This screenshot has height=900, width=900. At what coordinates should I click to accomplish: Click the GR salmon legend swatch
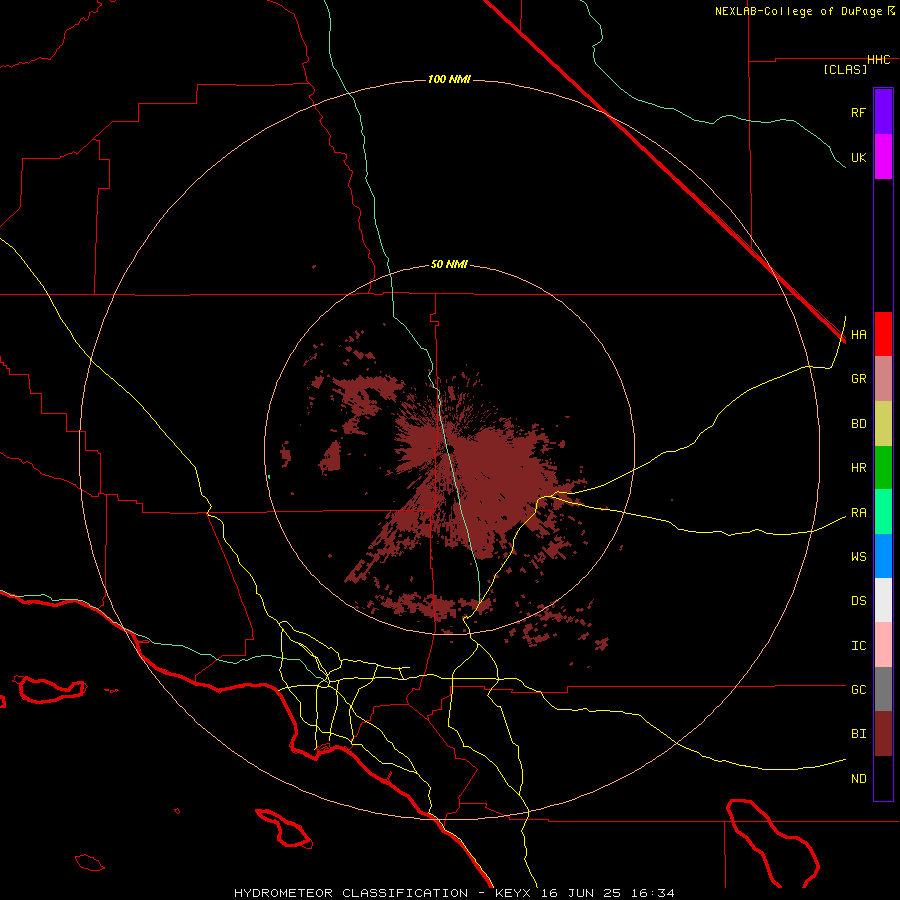(x=883, y=379)
